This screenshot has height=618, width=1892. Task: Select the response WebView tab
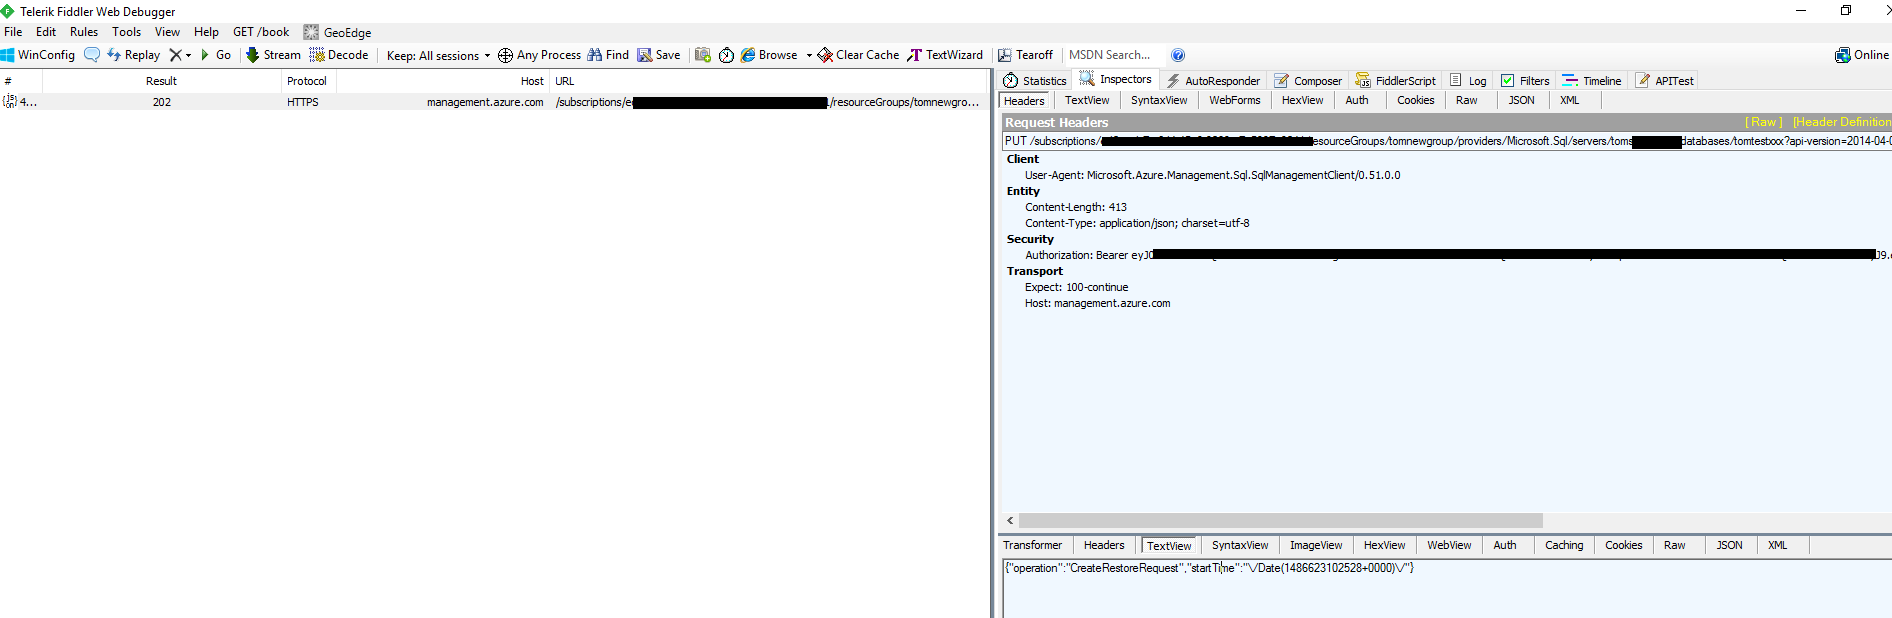[x=1449, y=545]
